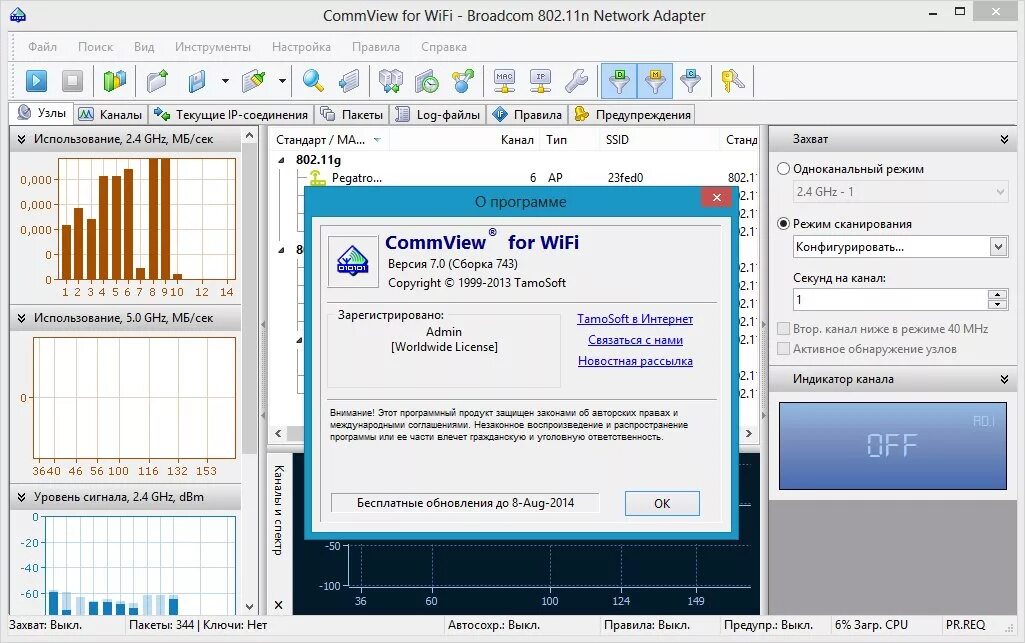Toggle the C control packets funnel filter
The height and width of the screenshot is (643, 1025).
690,81
